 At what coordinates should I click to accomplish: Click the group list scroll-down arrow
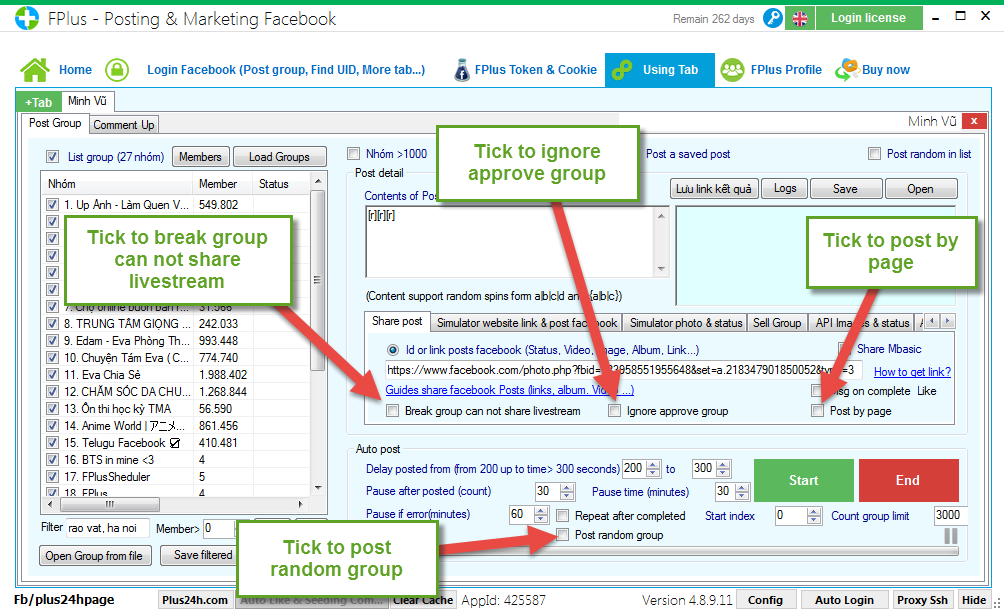318,488
